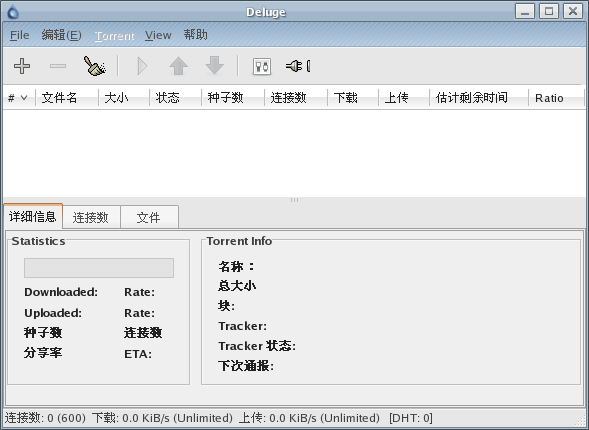
Task: Click the Add Torrent plus icon
Action: [22, 66]
